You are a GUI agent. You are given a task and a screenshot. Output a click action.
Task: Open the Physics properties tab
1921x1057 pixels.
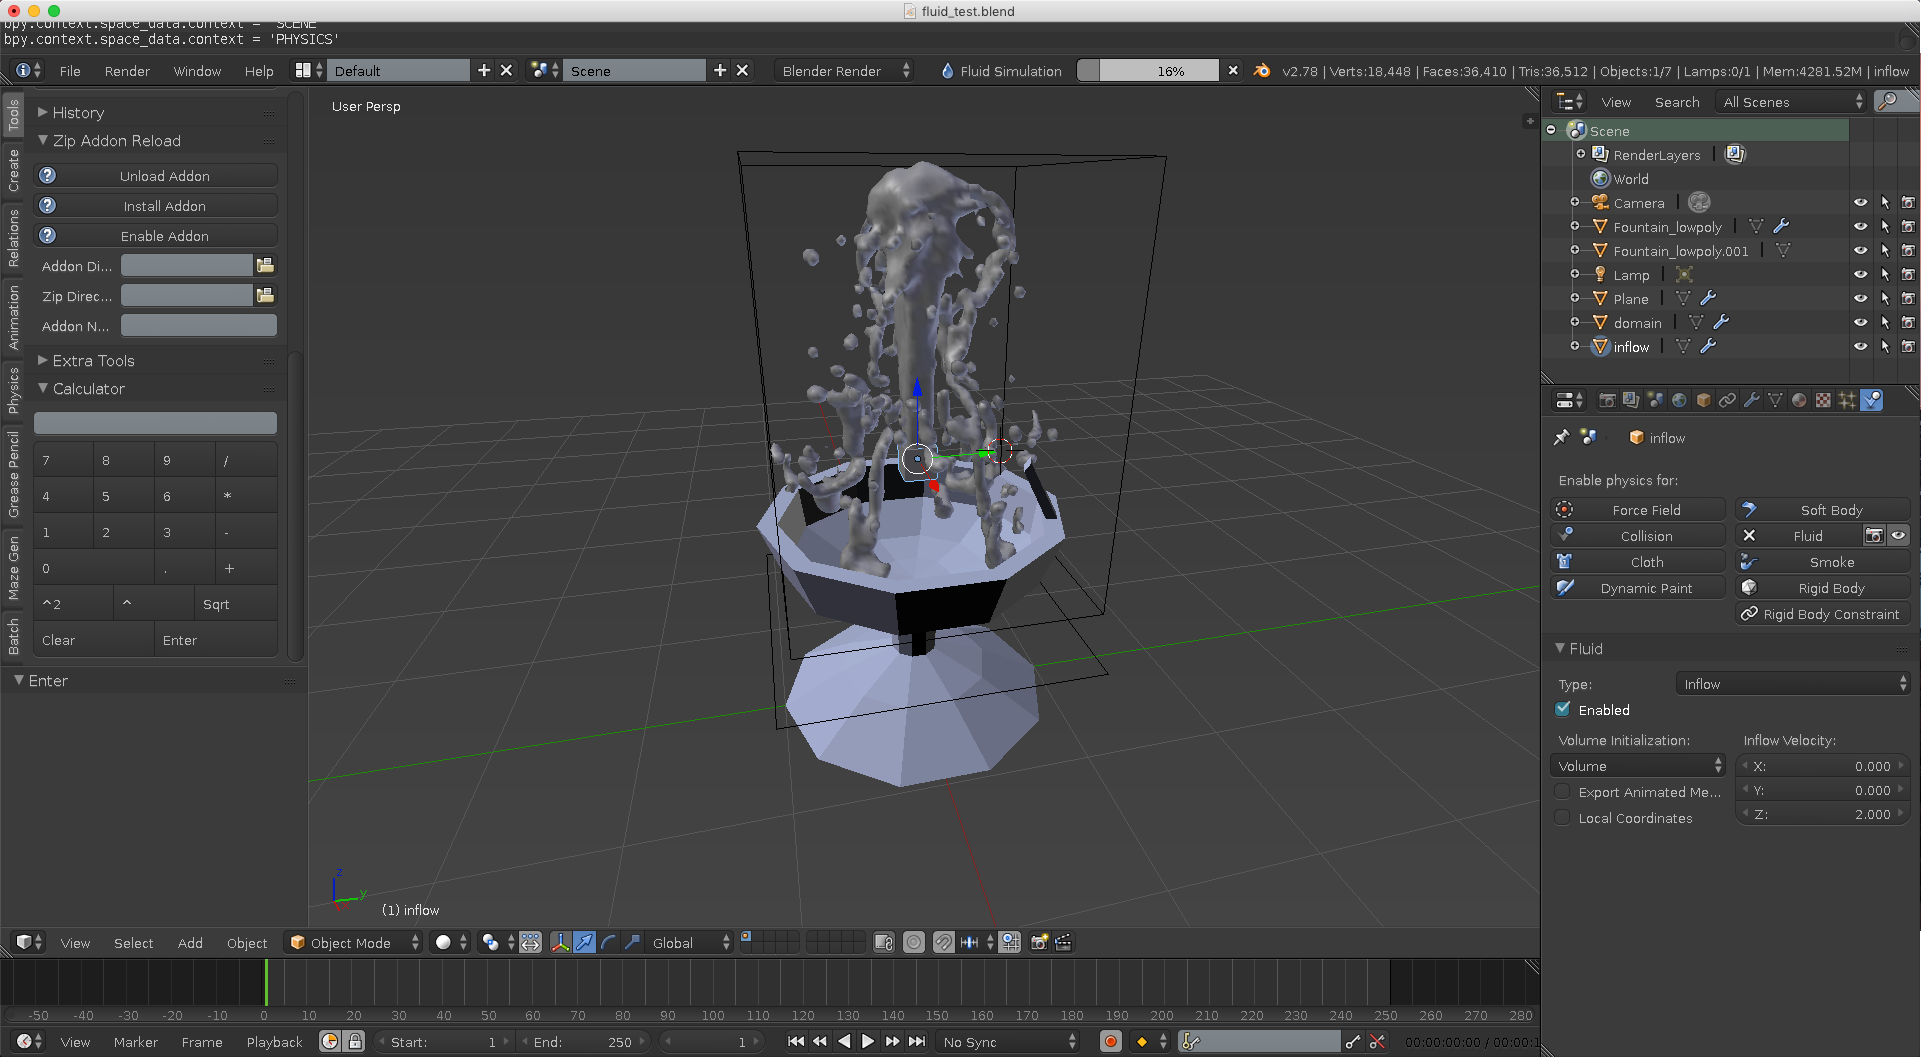pyautogui.click(x=1871, y=400)
